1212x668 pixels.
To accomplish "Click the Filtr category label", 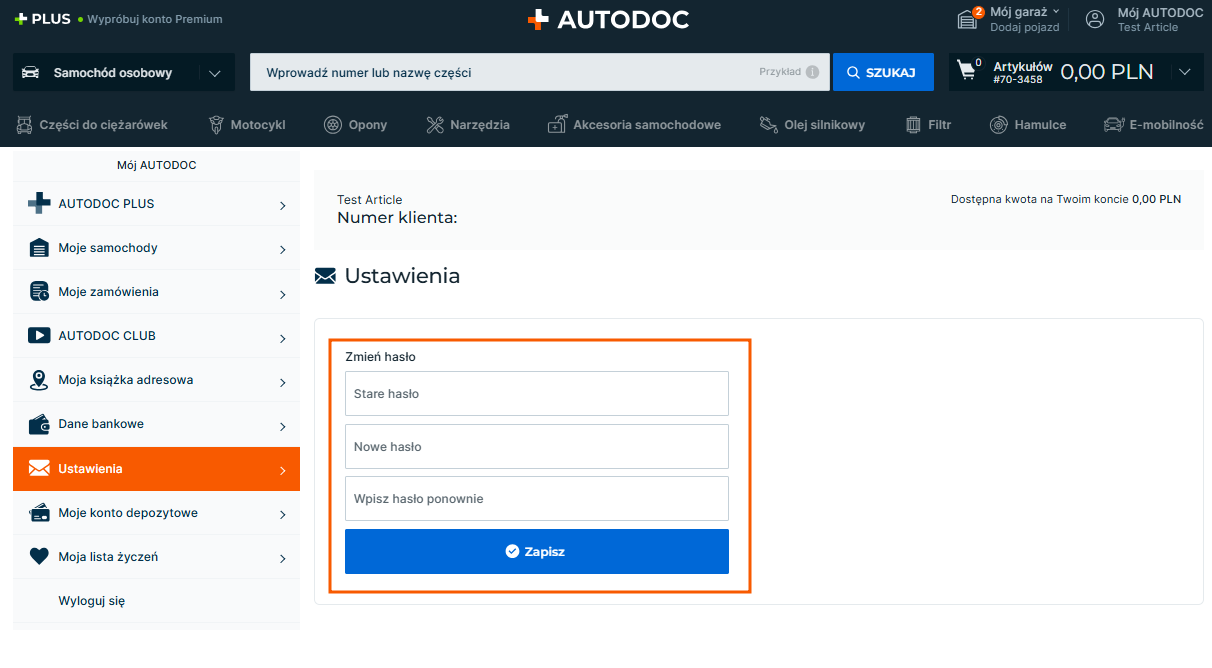I will coord(940,125).
